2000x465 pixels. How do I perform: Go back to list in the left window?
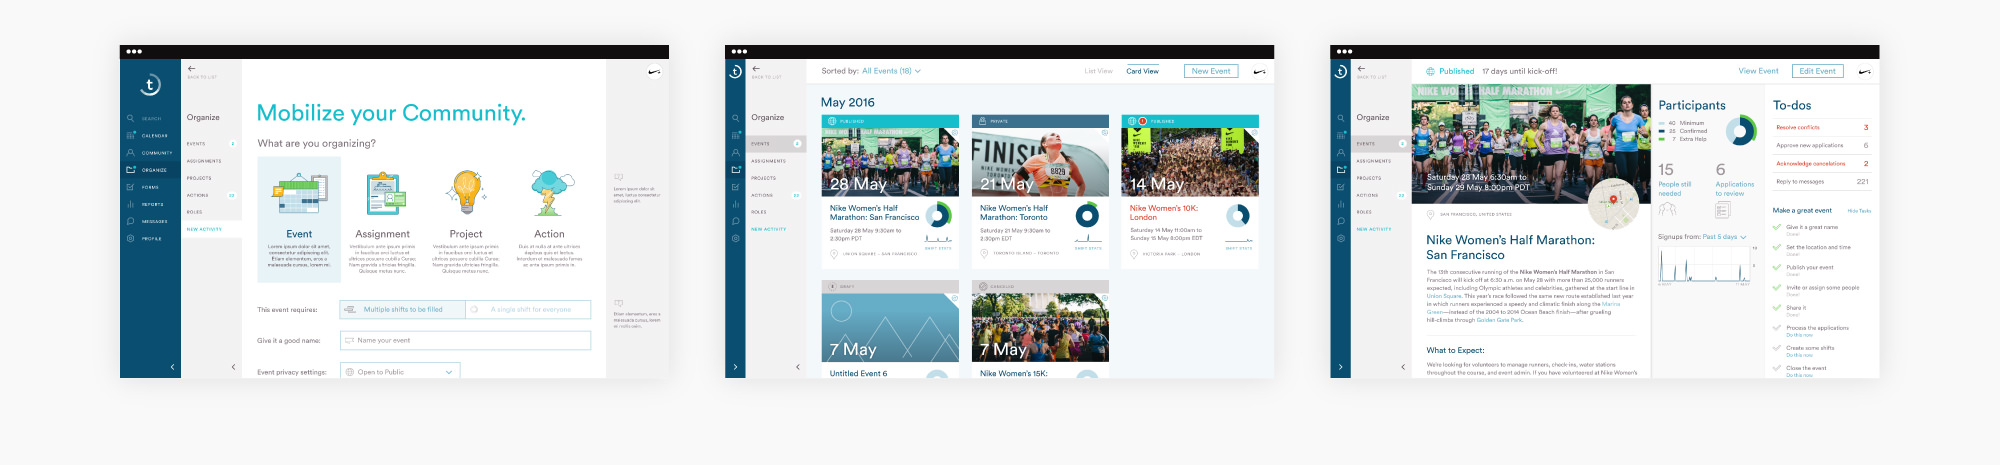coord(200,72)
